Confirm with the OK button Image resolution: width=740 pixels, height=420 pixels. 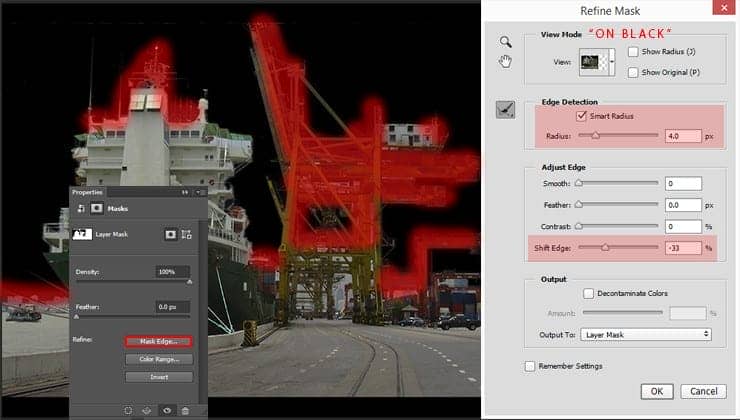(657, 391)
